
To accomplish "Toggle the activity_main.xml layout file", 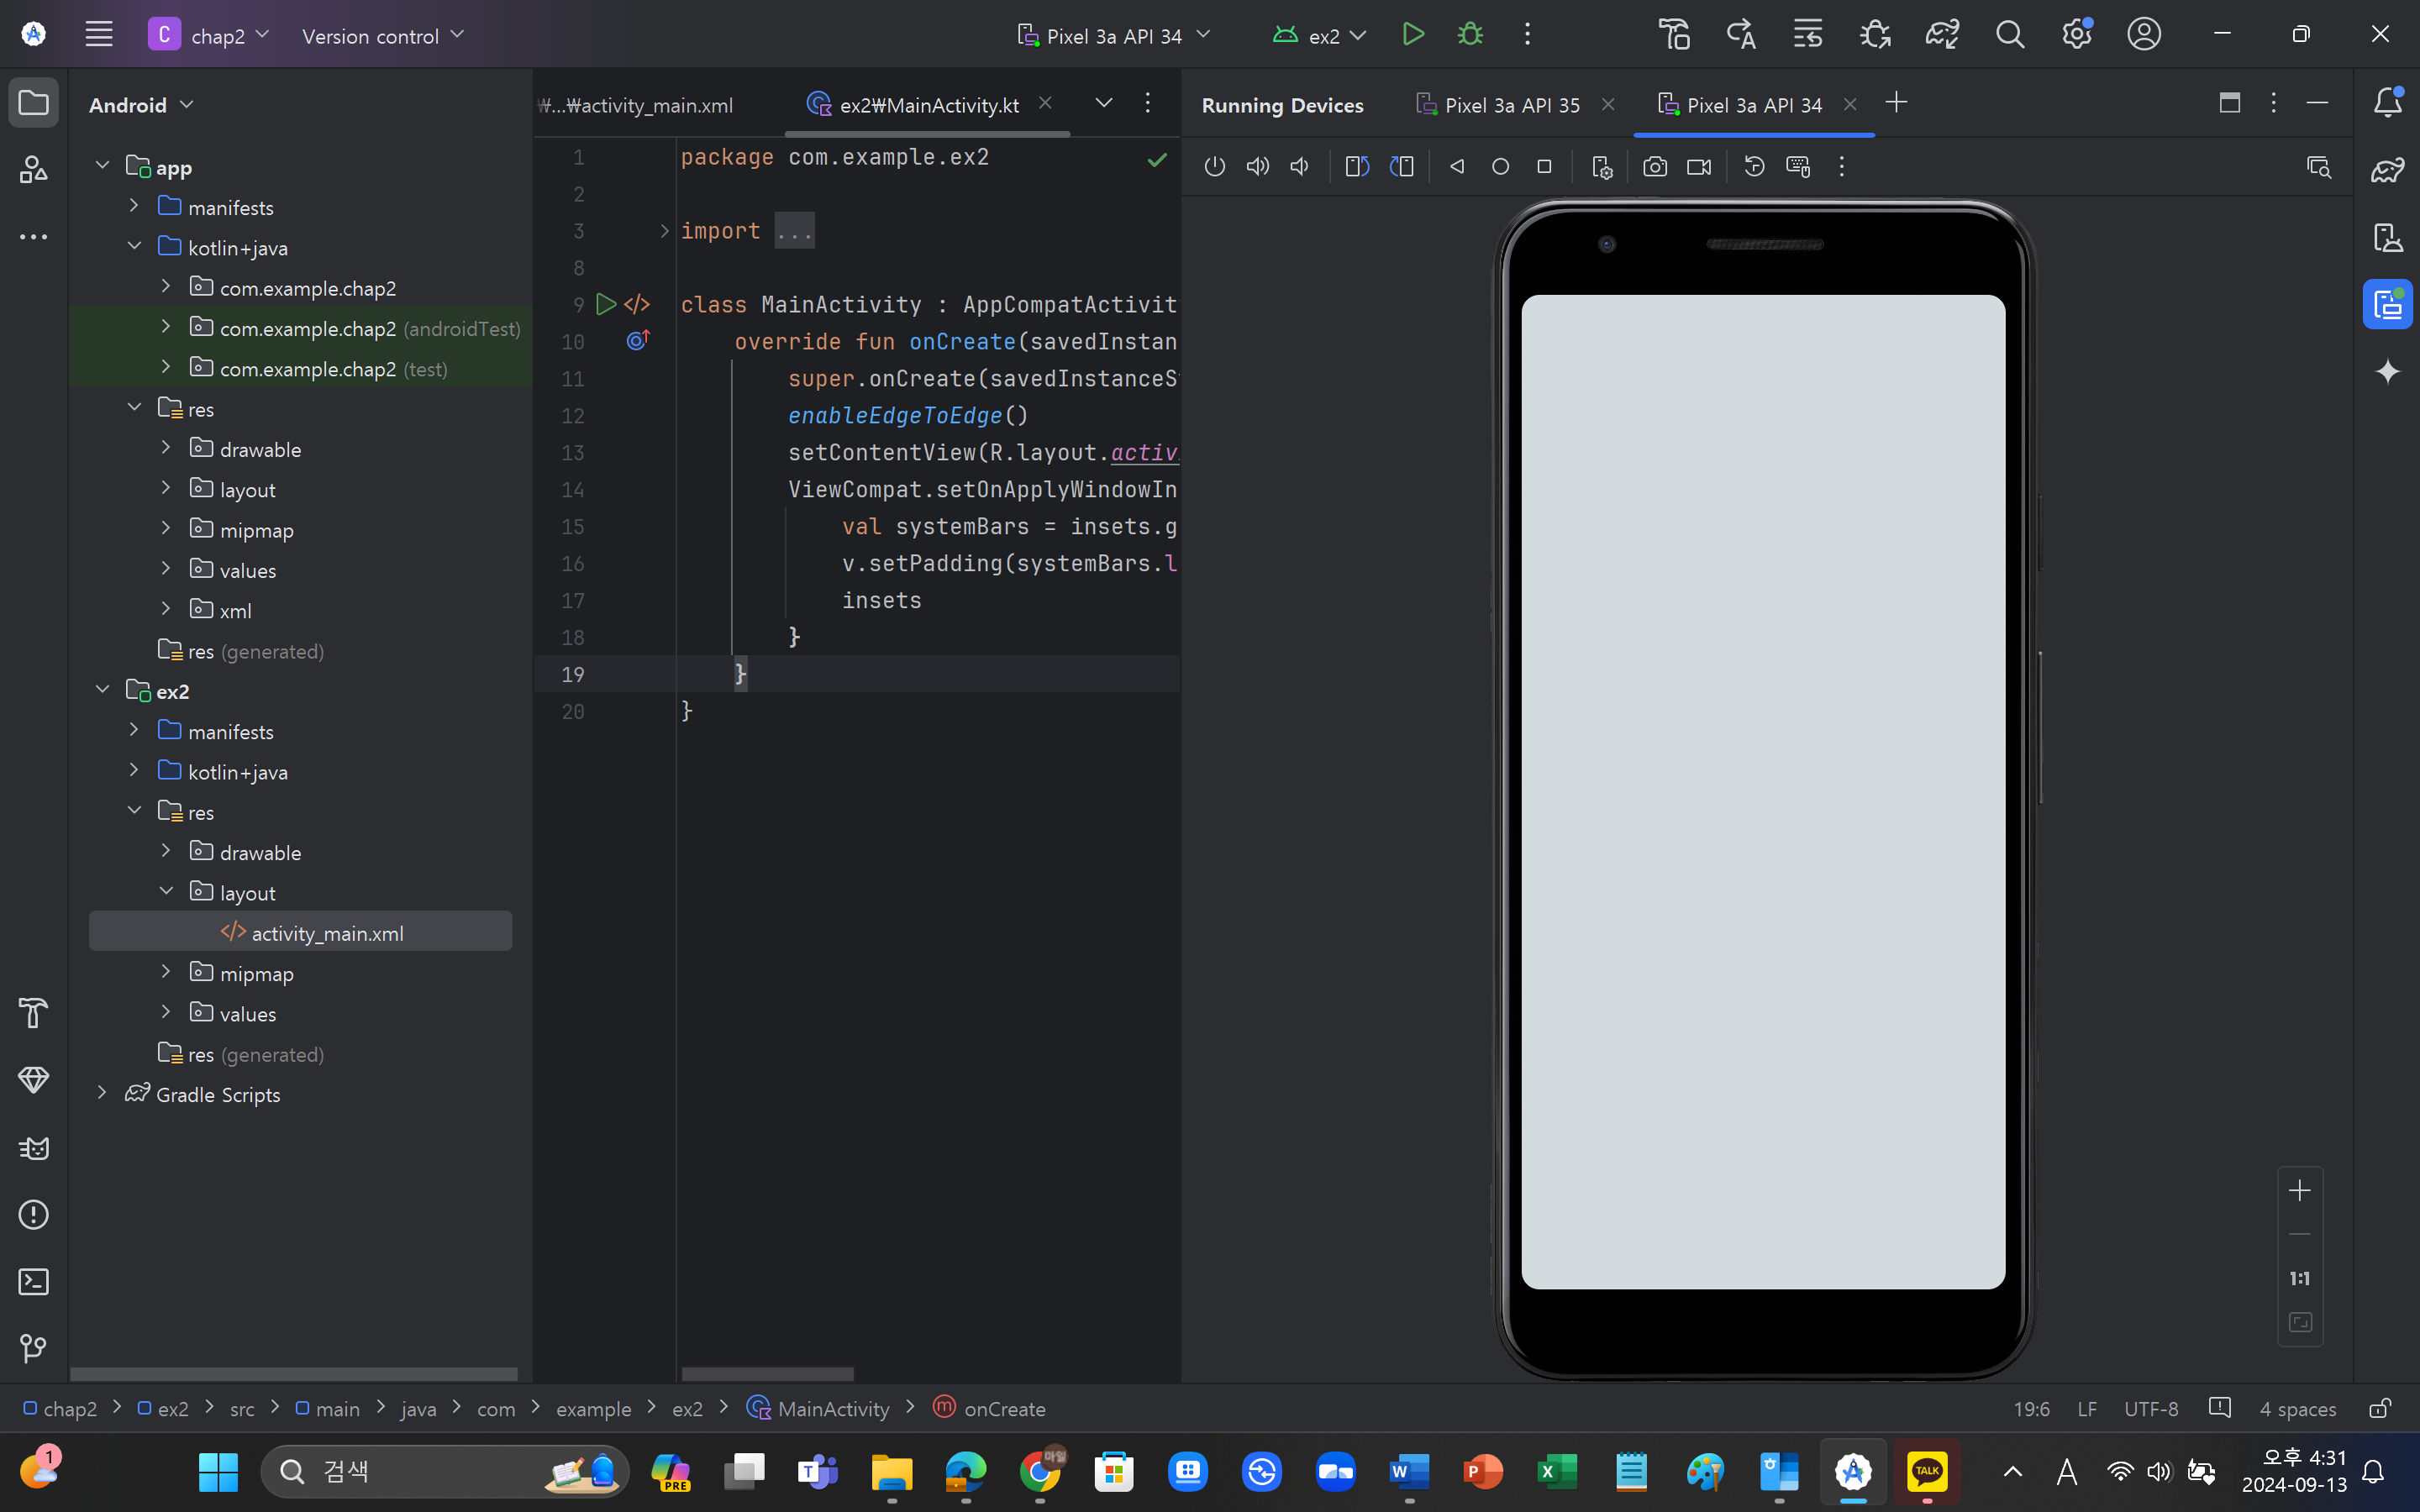I will (x=326, y=932).
